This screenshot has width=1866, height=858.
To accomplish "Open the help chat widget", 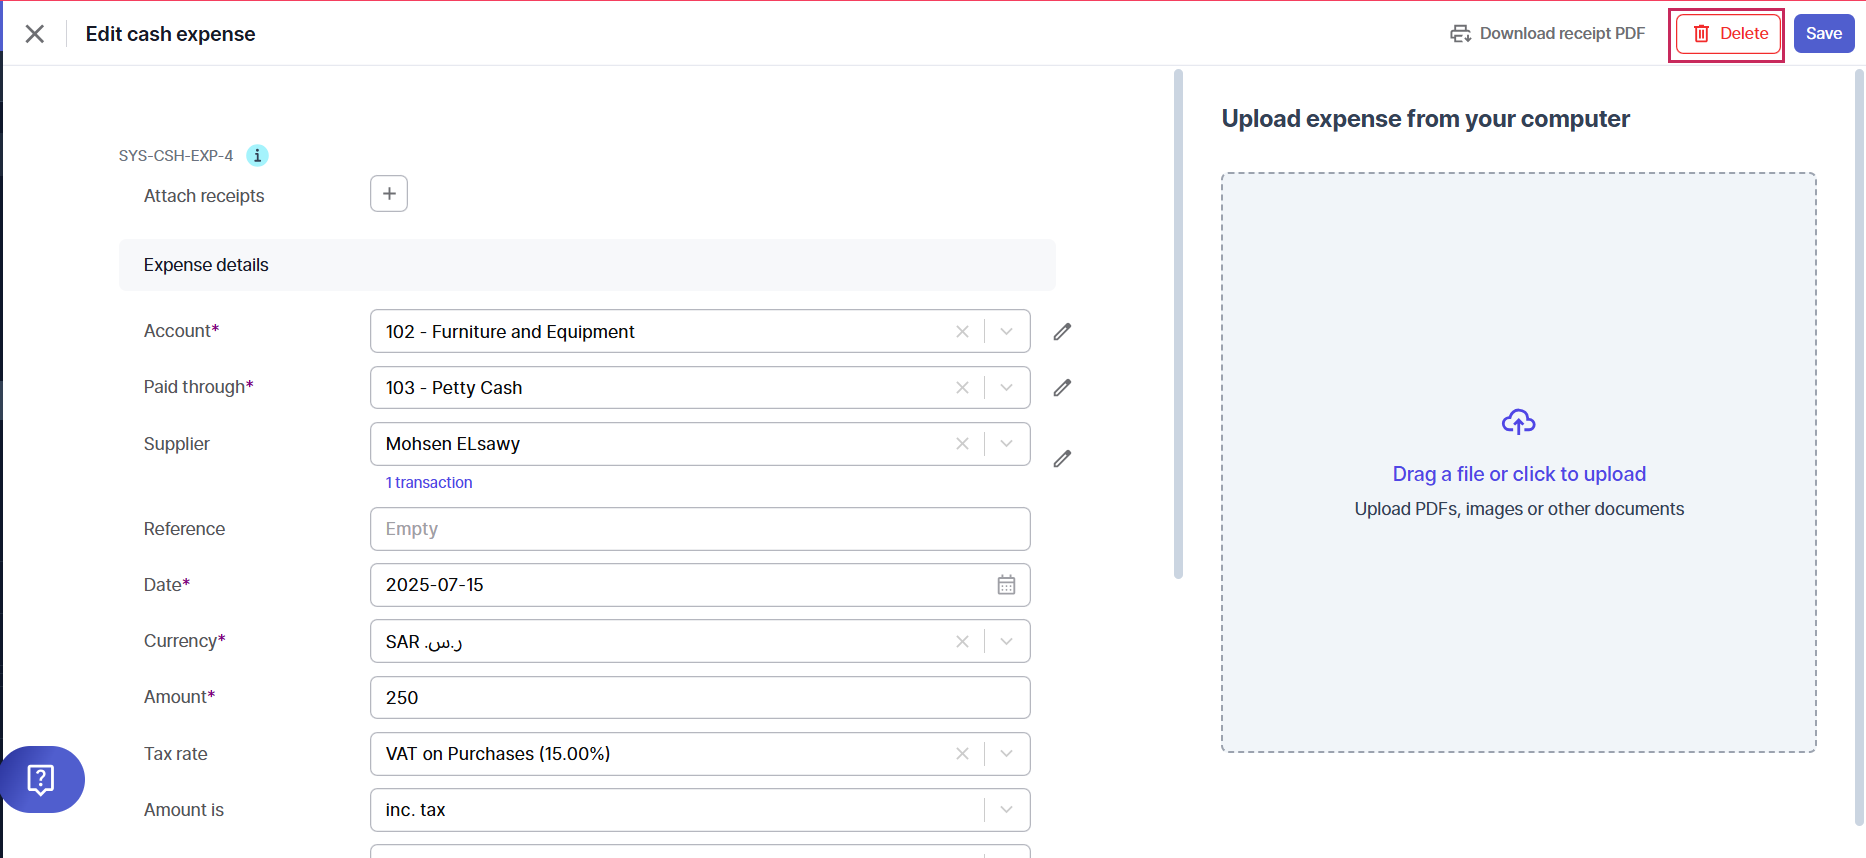I will coord(41,779).
